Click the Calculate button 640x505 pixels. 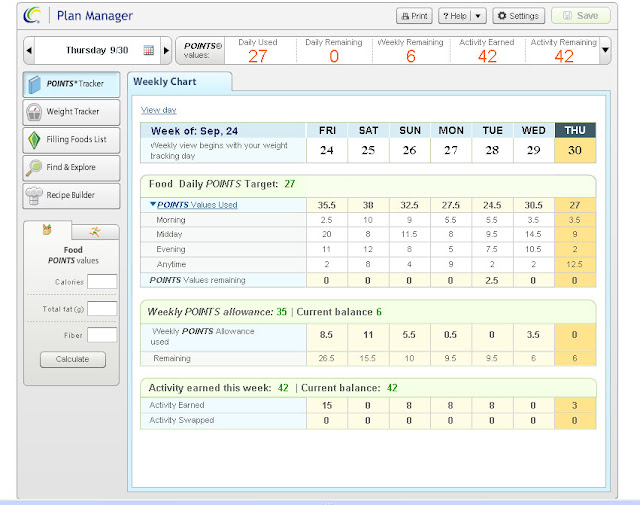click(73, 359)
